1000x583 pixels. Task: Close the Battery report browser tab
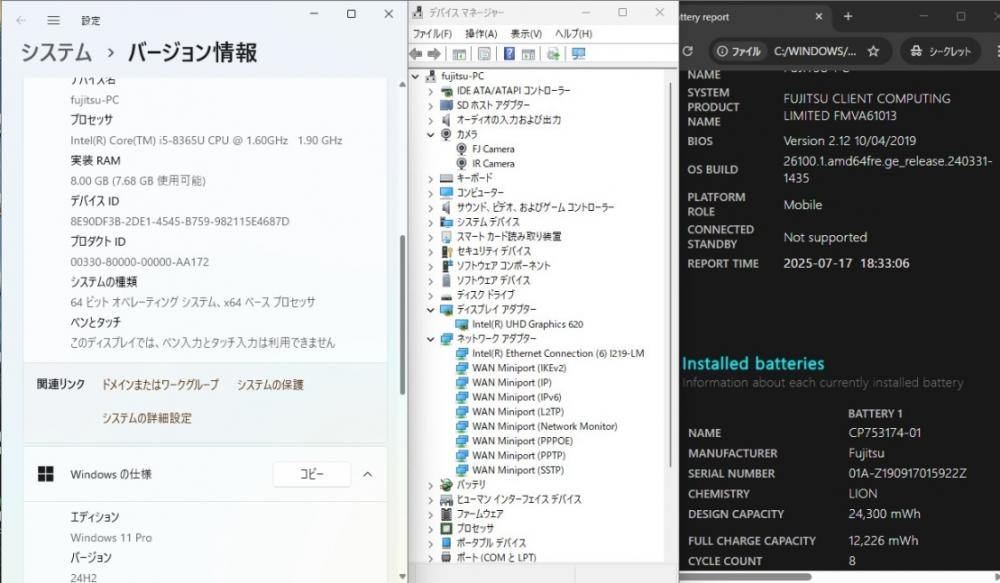[819, 17]
